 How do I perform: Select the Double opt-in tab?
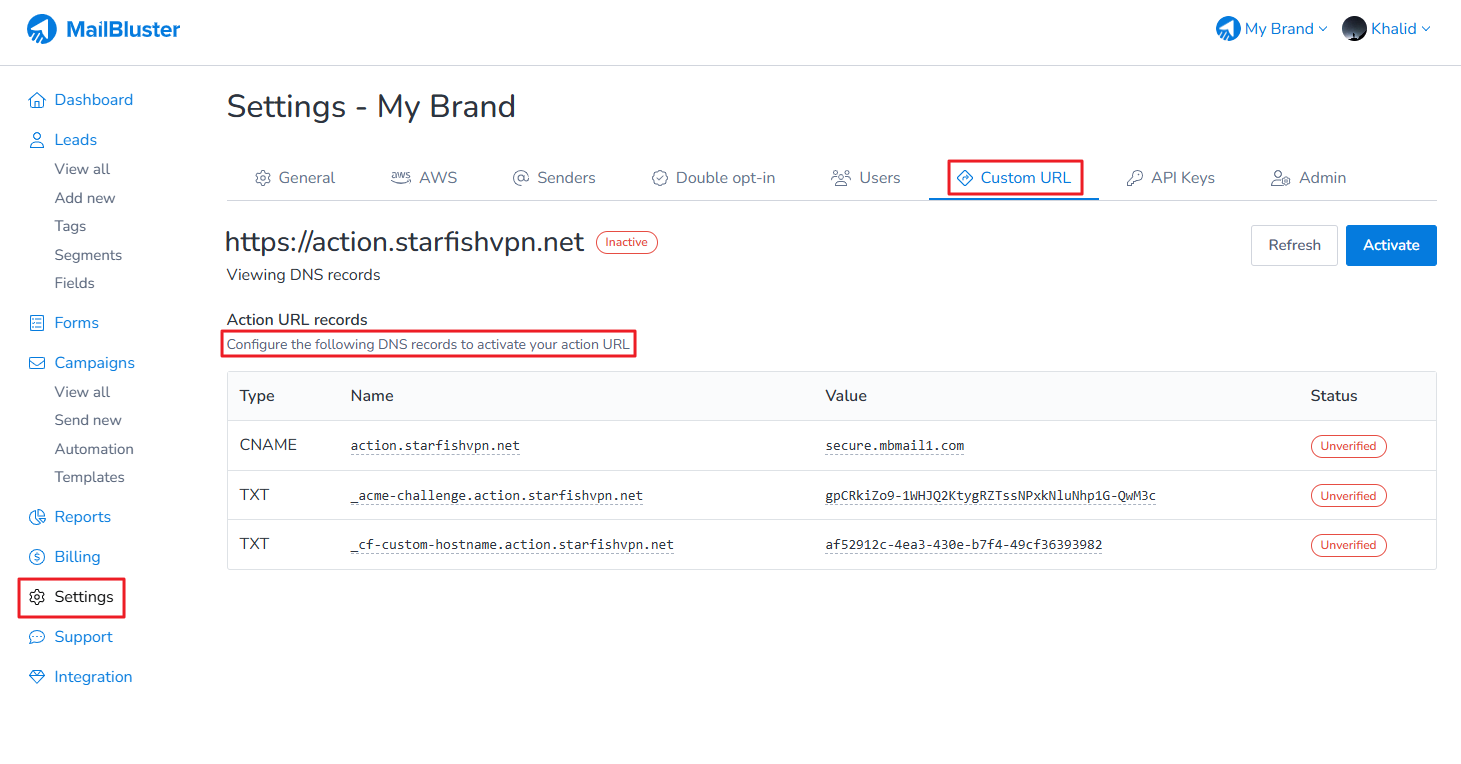pos(712,178)
